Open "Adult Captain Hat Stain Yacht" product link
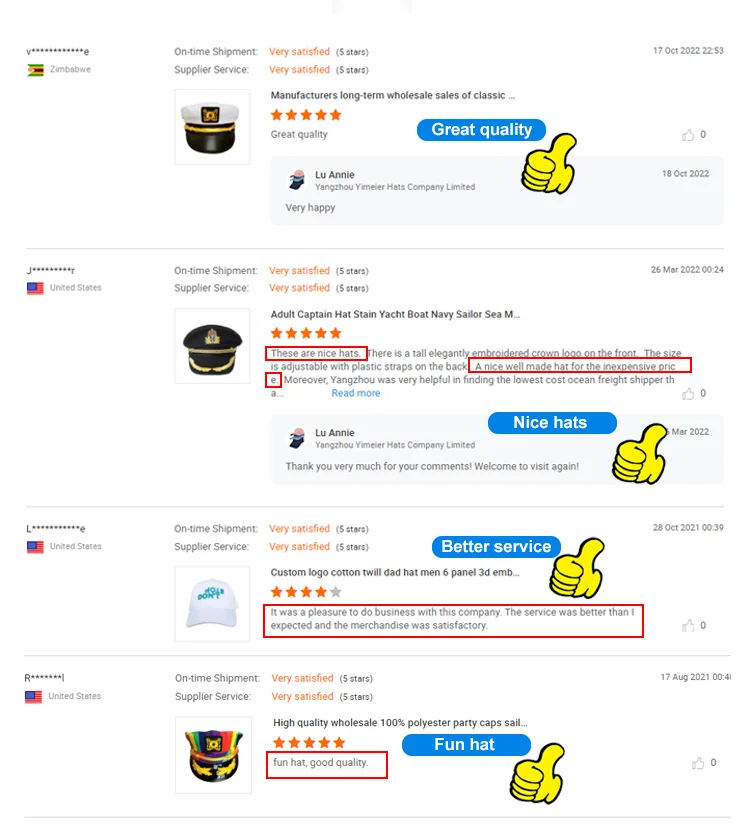This screenshot has width=750, height=840. [395, 314]
